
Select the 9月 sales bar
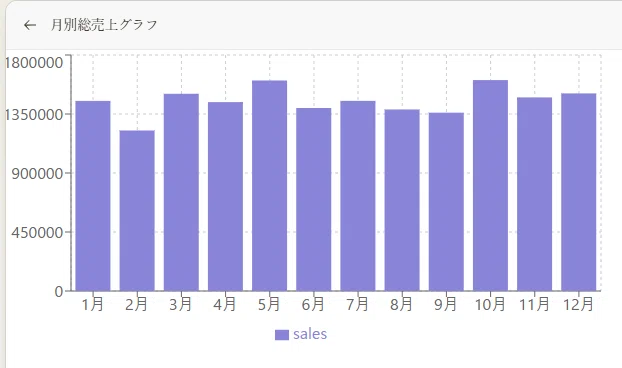point(446,202)
